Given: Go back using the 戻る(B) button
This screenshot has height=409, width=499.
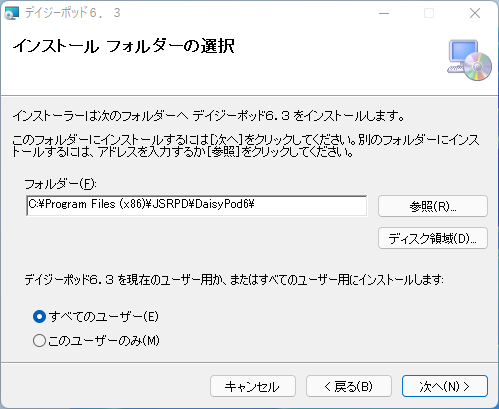Looking at the screenshot, I should coord(349,386).
